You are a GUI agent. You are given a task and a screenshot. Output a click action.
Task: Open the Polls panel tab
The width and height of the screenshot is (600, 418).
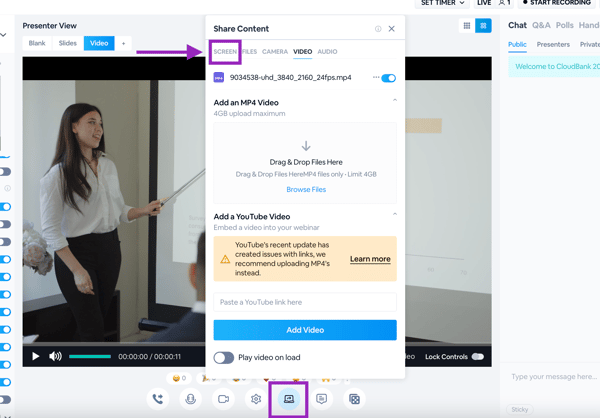(564, 25)
